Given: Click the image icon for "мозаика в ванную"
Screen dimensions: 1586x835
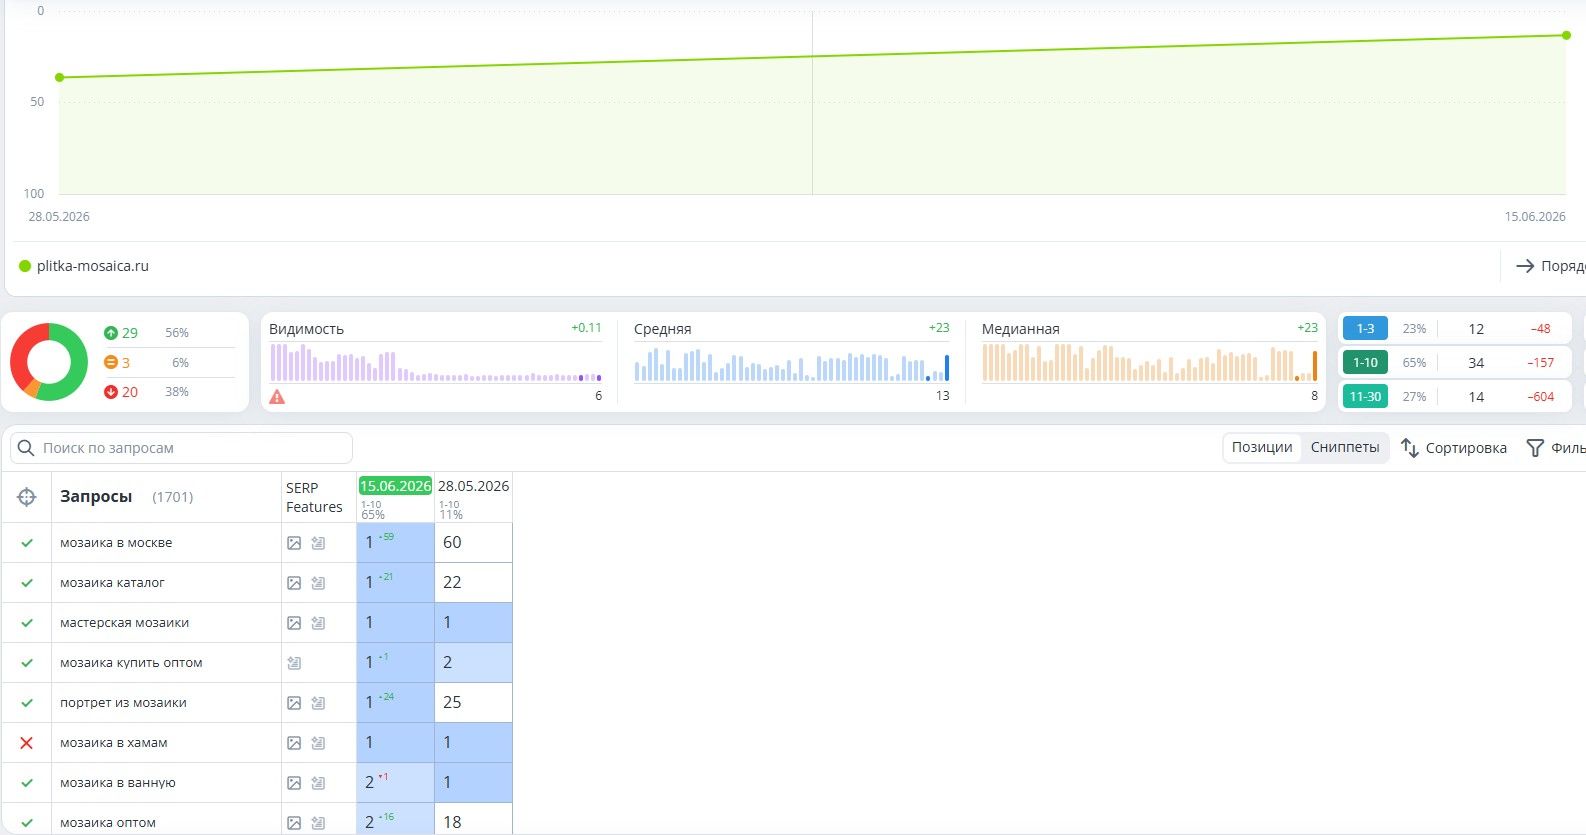Looking at the screenshot, I should (x=294, y=783).
